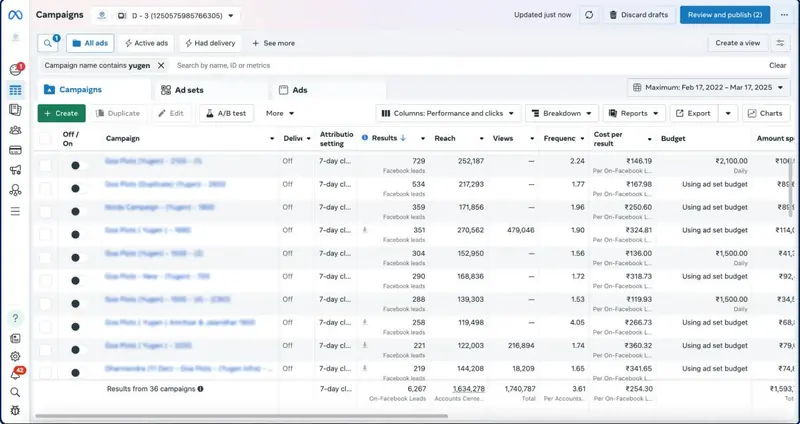The image size is (800, 424).
Task: Open Audiences people icon
Action: [x=15, y=130]
